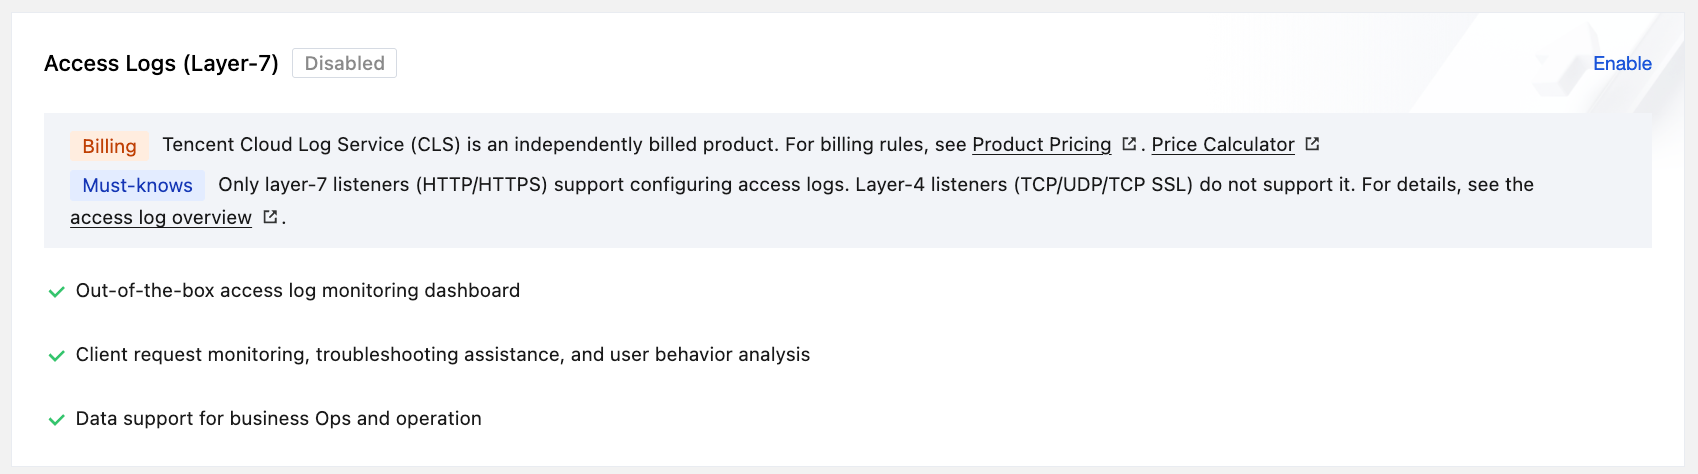Click the Disabled status badge

pyautogui.click(x=344, y=64)
